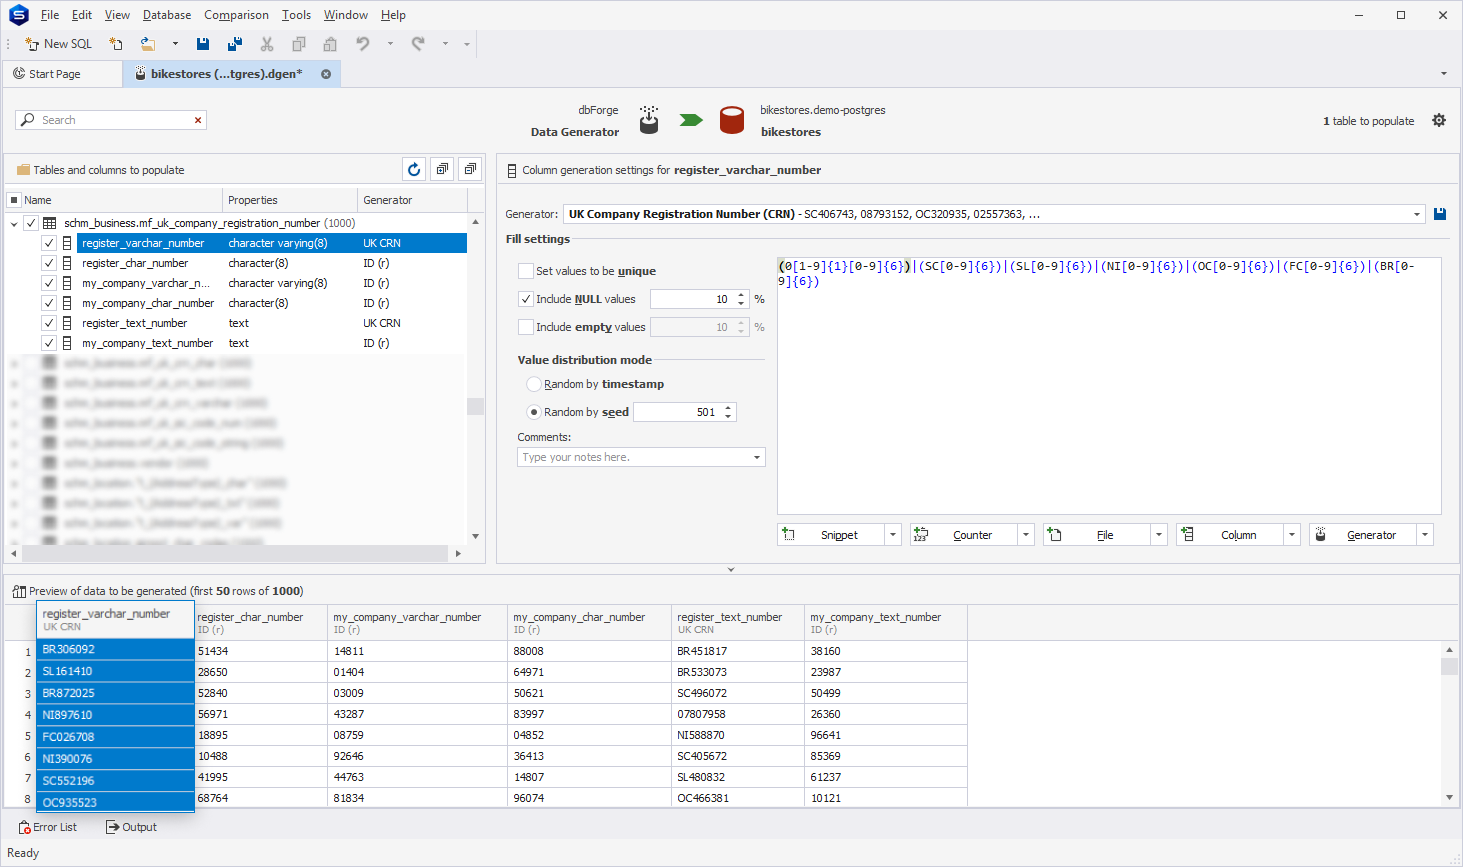Toggle Include NULL values checkbox

tap(525, 299)
